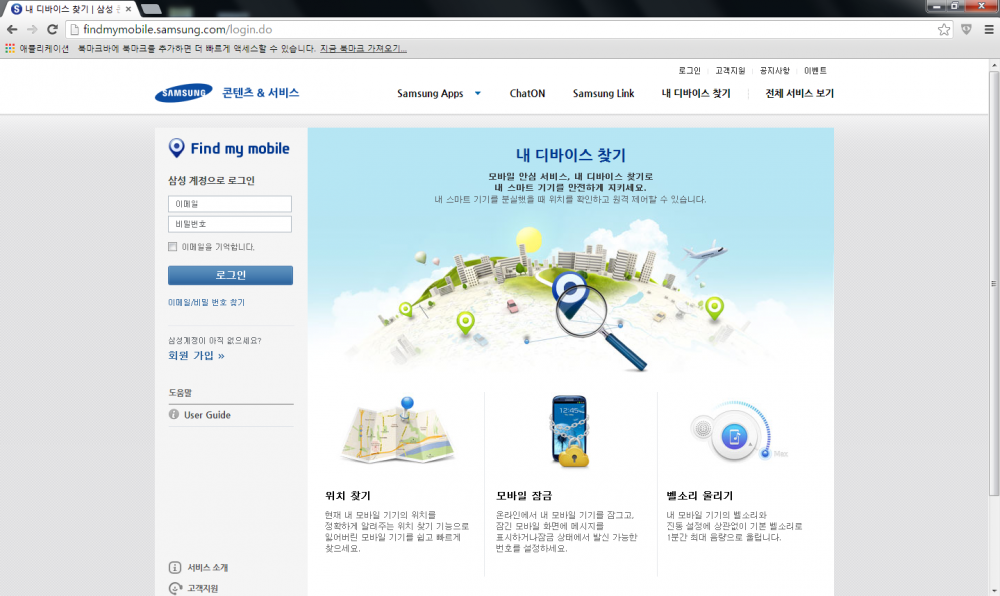Open the Chrome hamburger menu
The image size is (1000, 596).
click(986, 29)
